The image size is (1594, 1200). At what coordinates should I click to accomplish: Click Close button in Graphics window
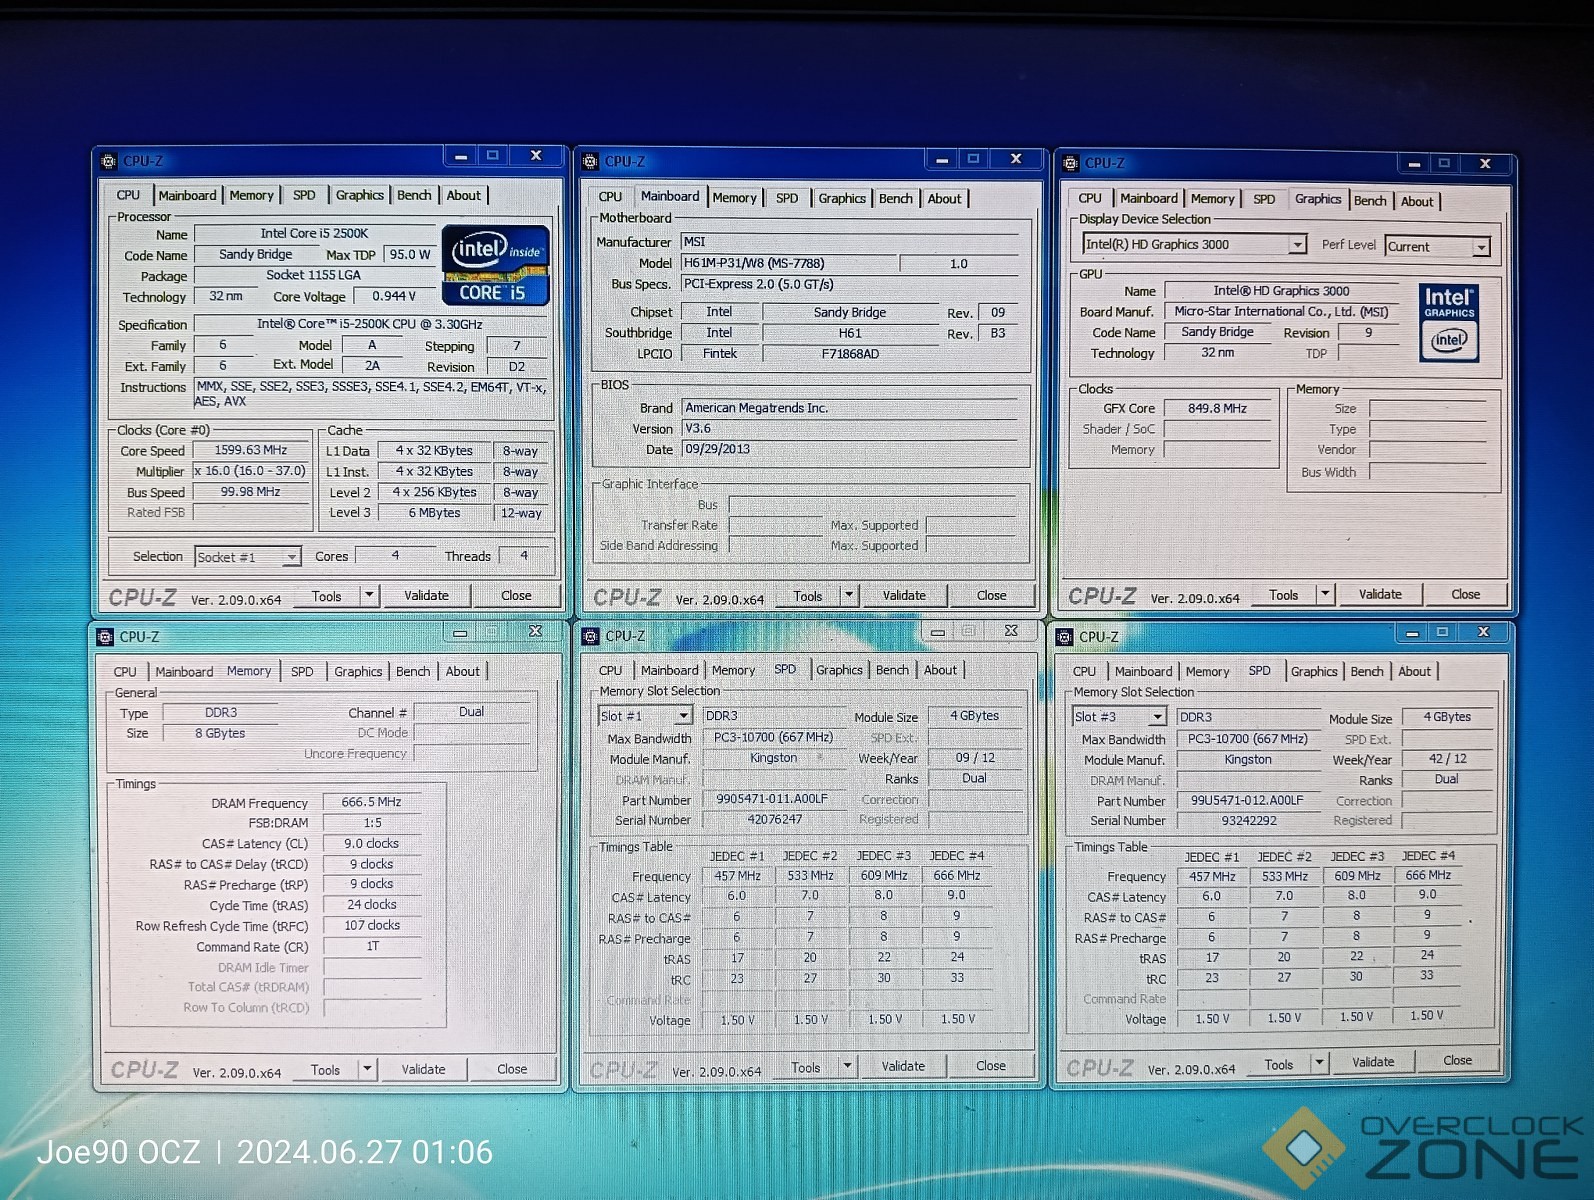pyautogui.click(x=1465, y=594)
